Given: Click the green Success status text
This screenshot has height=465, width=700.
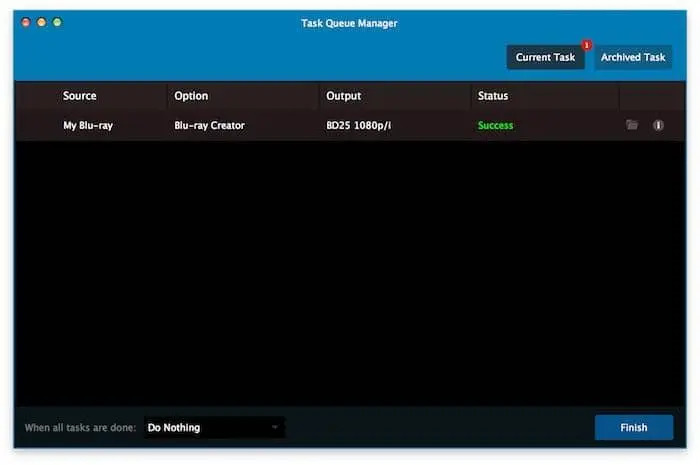Looking at the screenshot, I should pyautogui.click(x=495, y=125).
